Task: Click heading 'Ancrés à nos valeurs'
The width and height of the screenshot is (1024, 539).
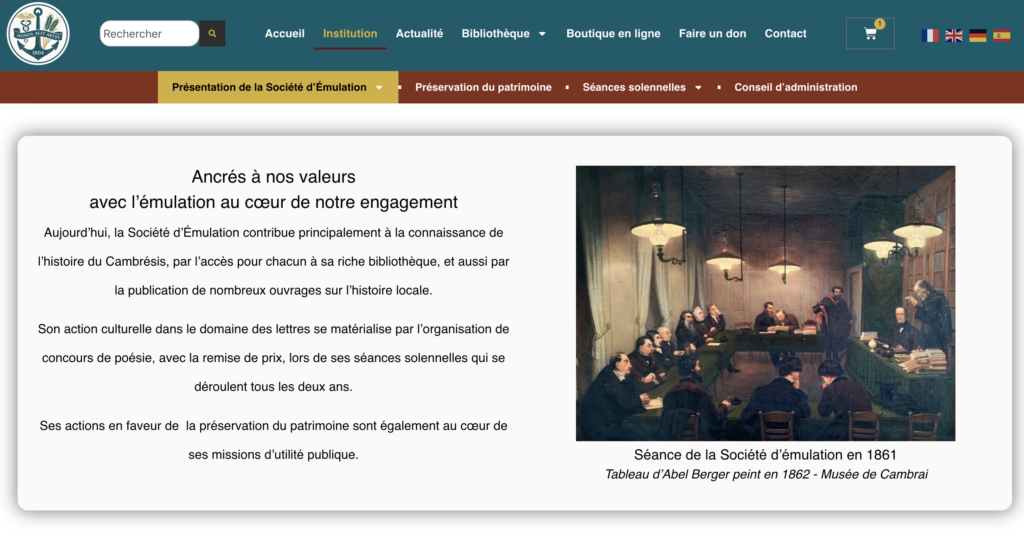Action: tap(274, 177)
